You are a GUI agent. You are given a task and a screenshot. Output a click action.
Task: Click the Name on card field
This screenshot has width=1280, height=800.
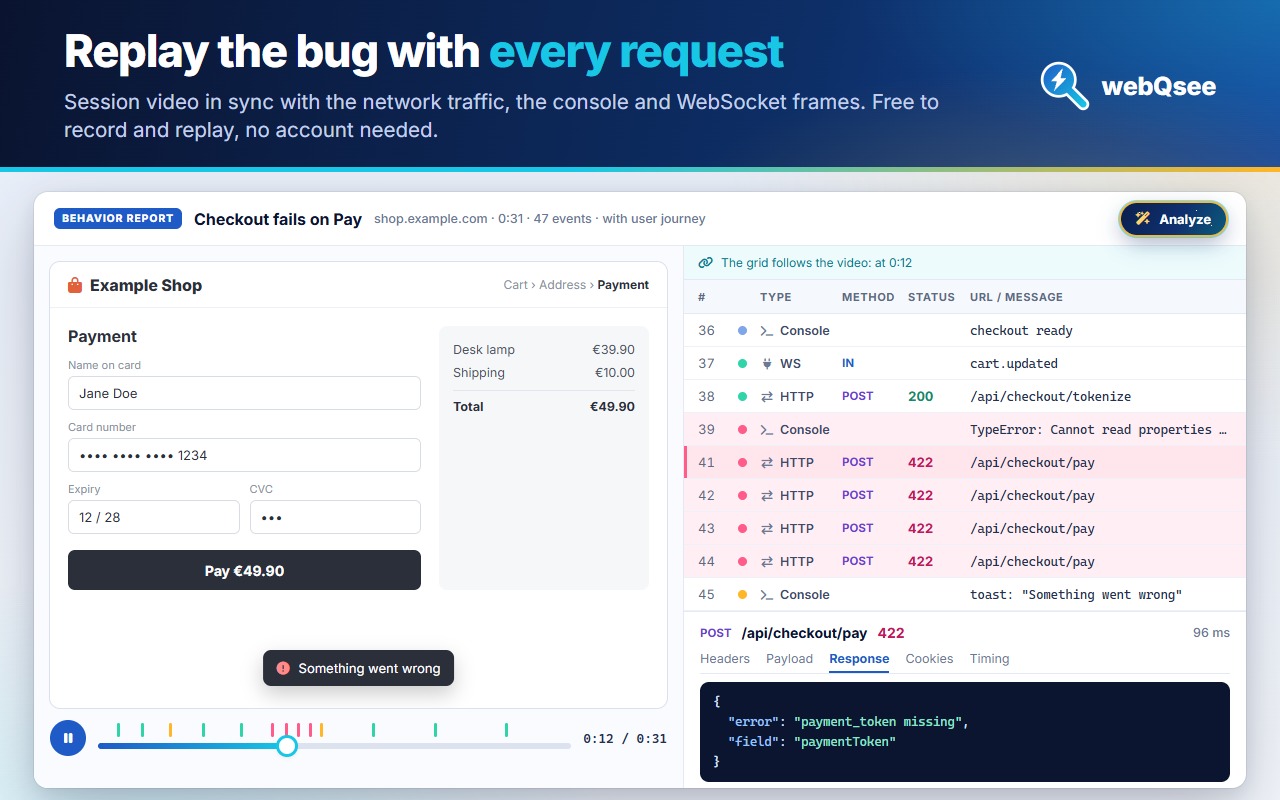click(x=244, y=393)
